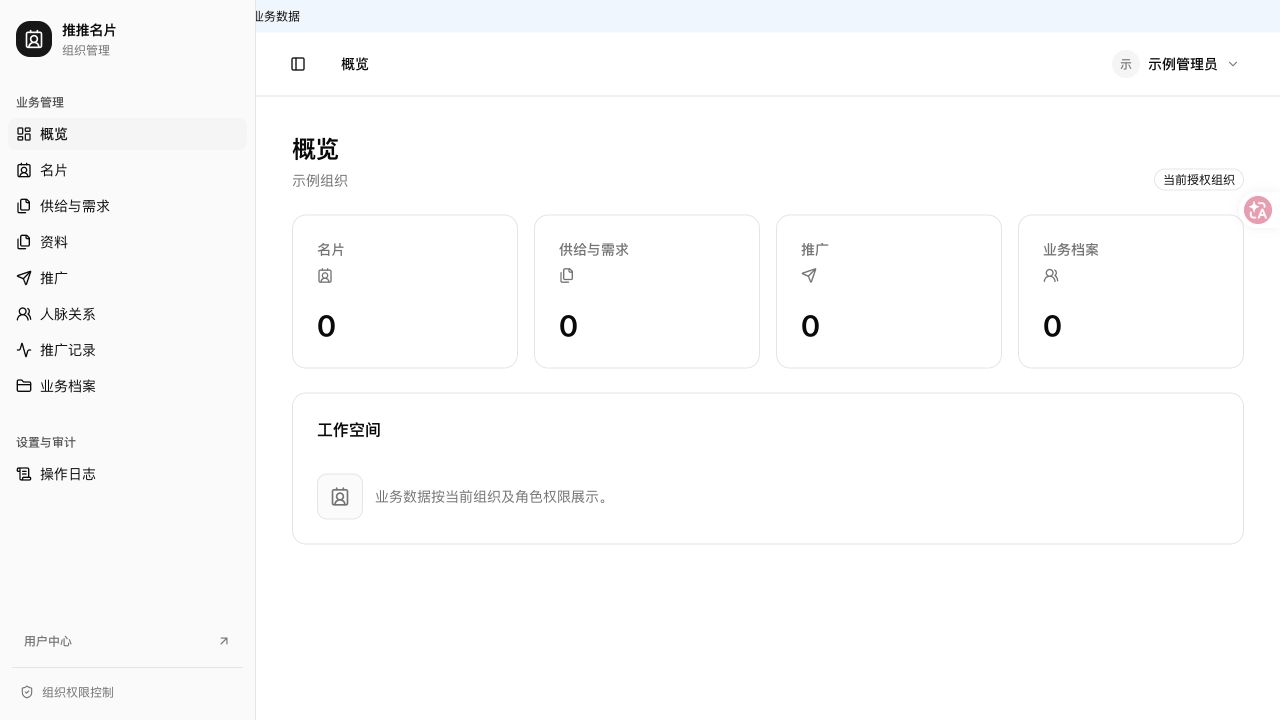Click the 名片 card title
Screen dimensions: 1280x720
pos(331,250)
